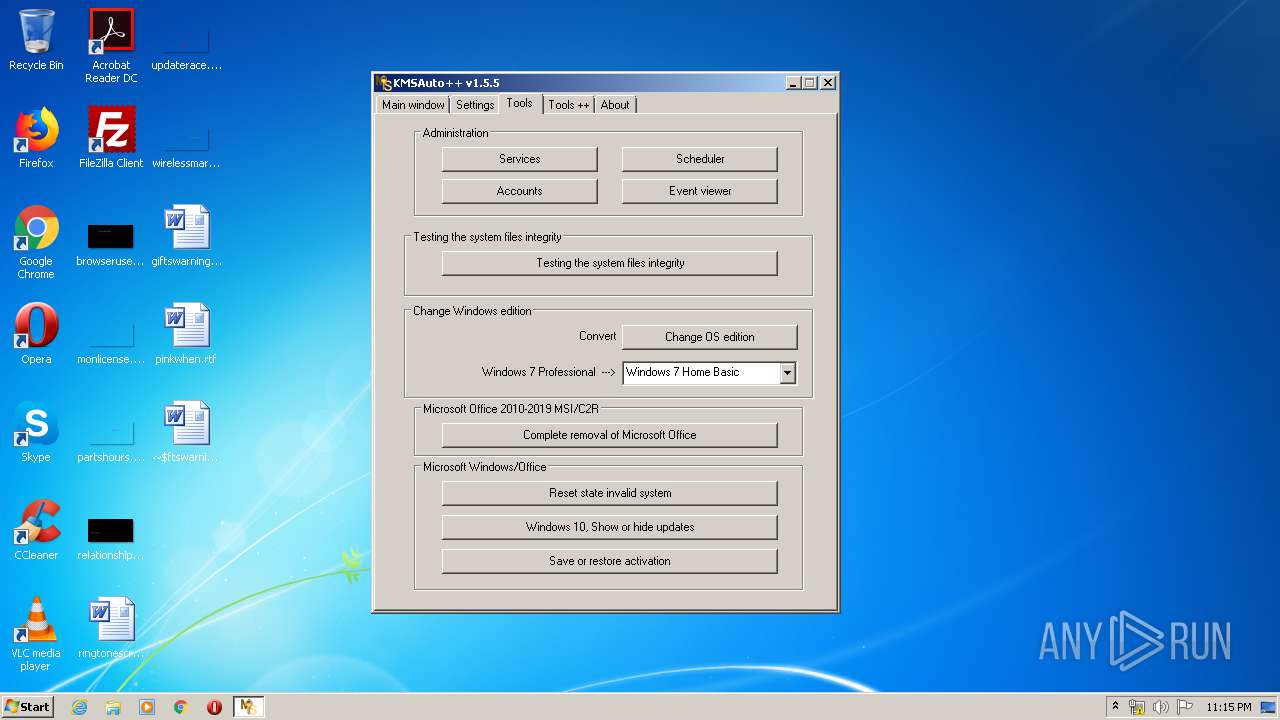Screen dimensions: 1280x720
Task: Open the Recycle Bin desktop icon
Action: coord(36,40)
